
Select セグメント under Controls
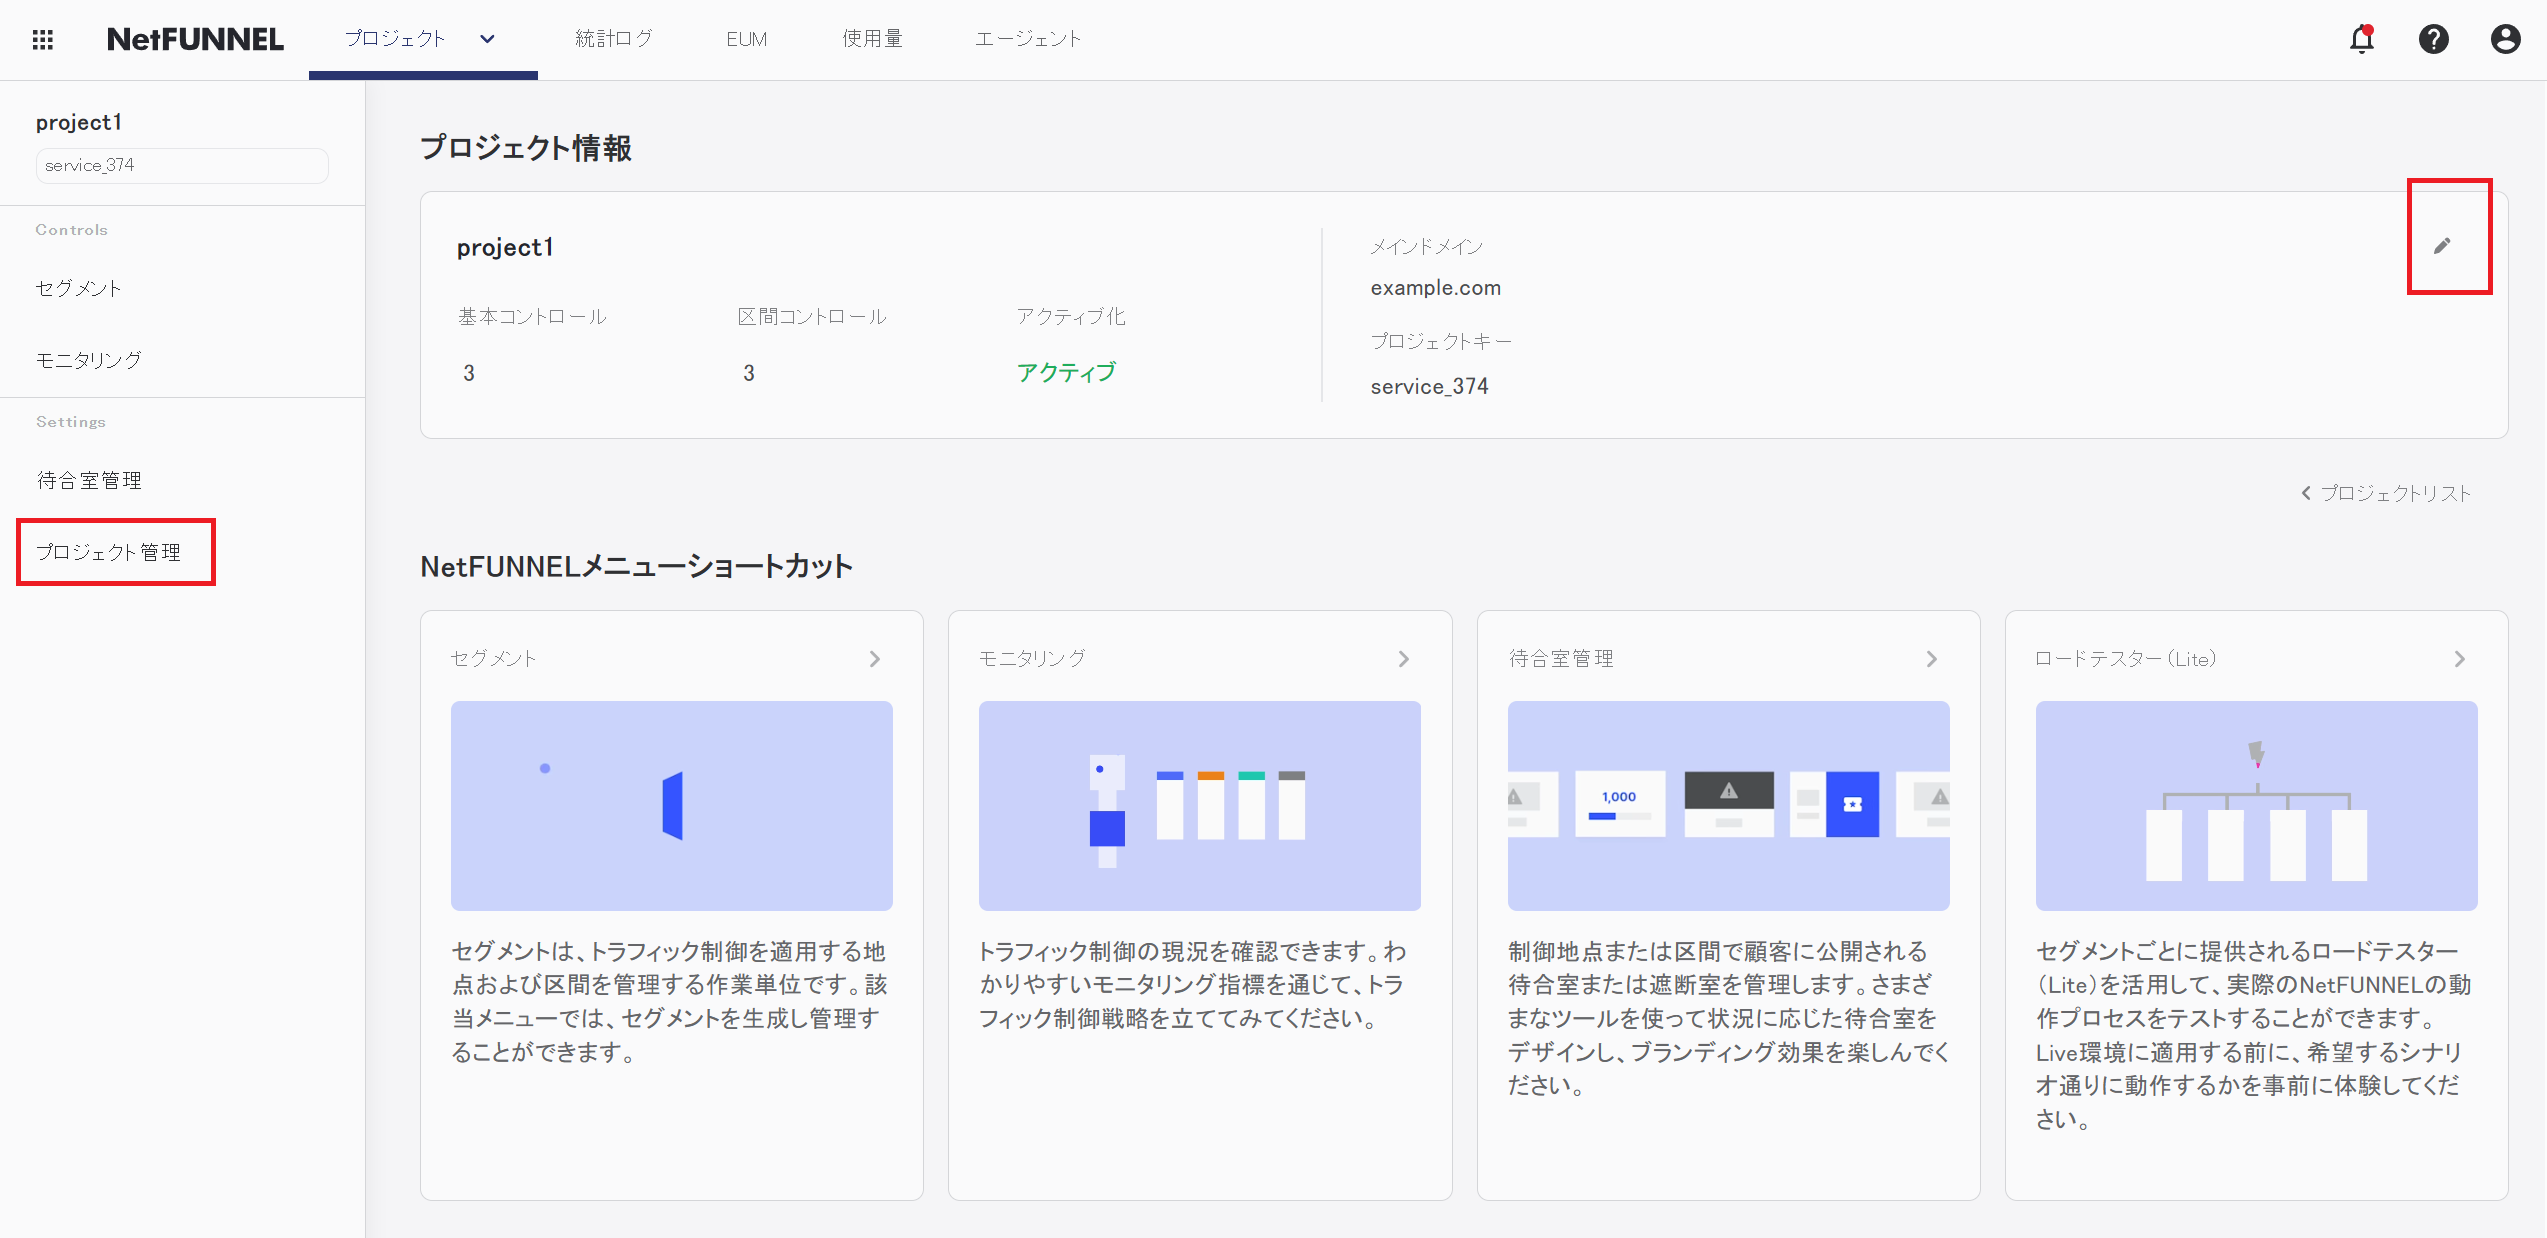point(78,288)
